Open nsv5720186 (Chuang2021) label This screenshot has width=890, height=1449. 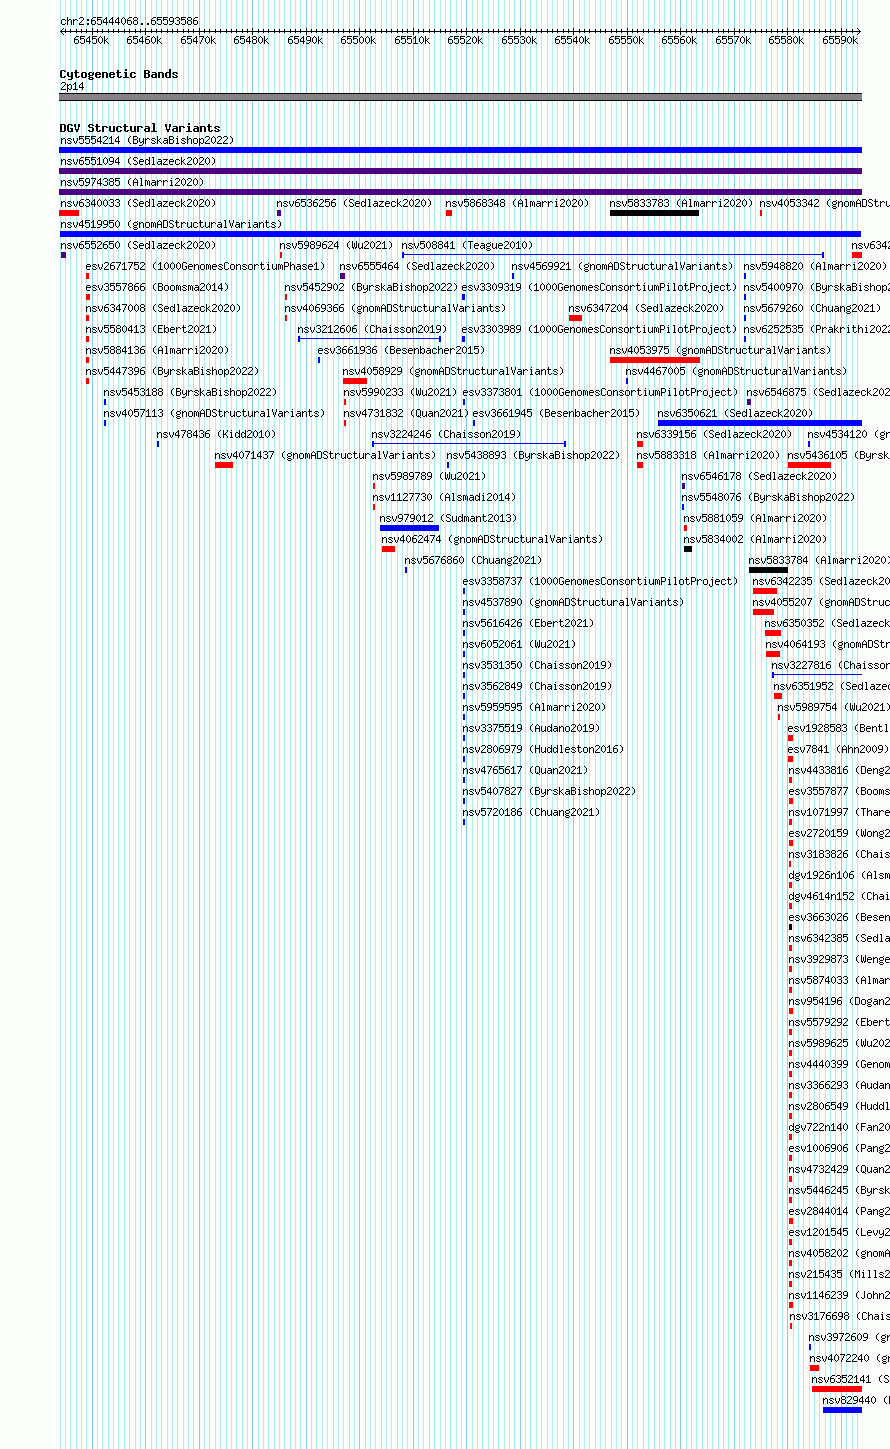[x=531, y=812]
